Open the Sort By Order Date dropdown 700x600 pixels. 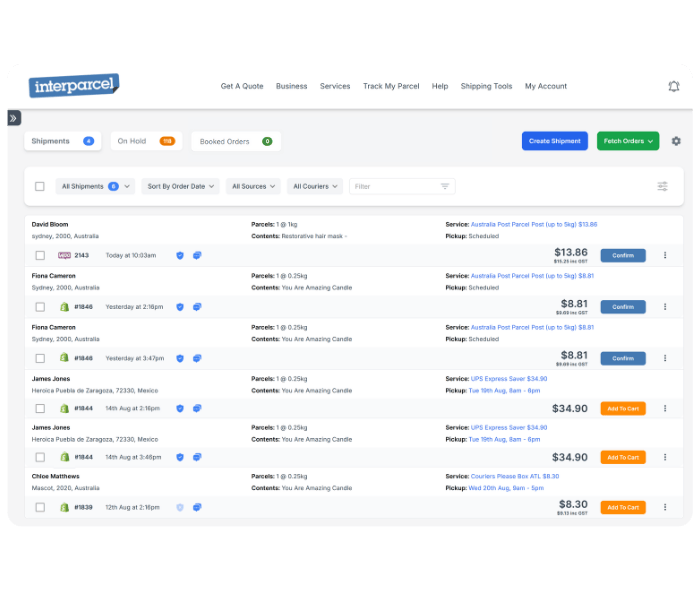click(181, 186)
